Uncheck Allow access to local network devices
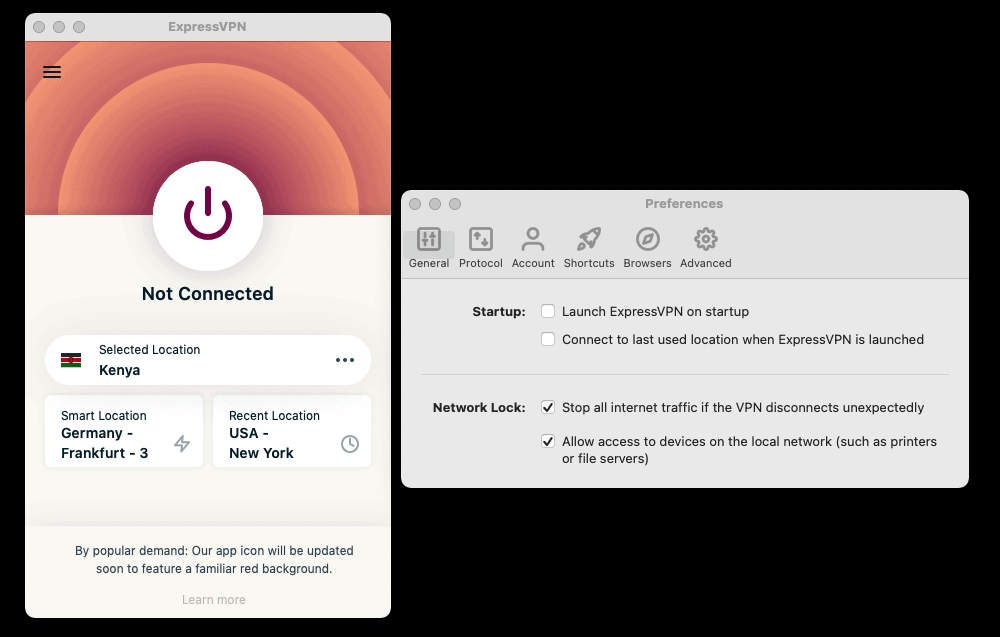 548,441
